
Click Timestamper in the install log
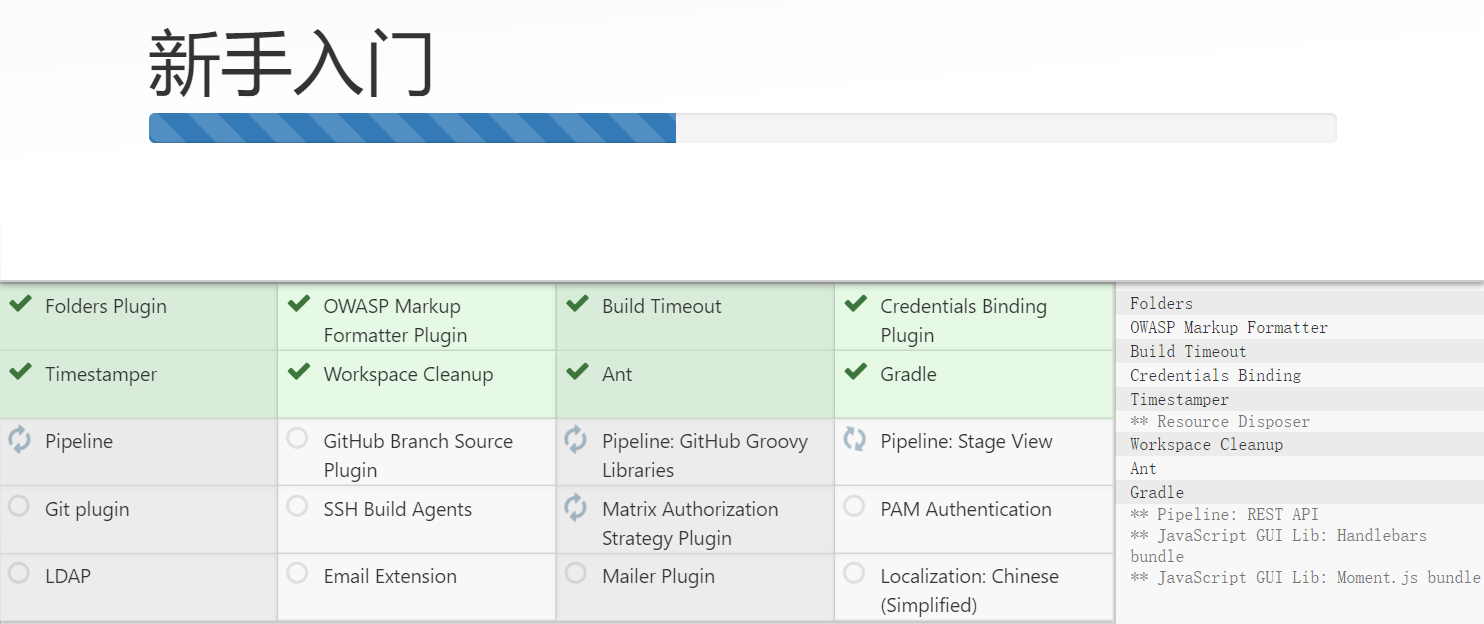1179,399
